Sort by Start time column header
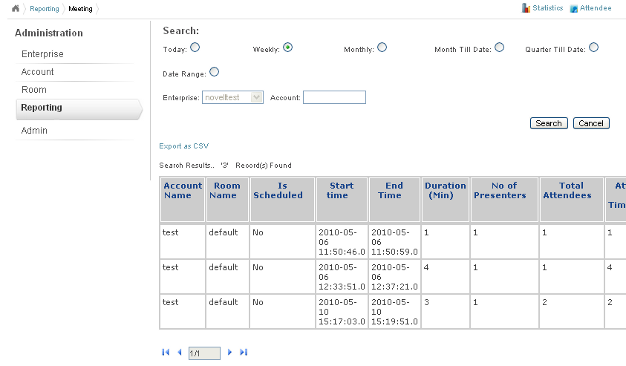Image resolution: width=626 pixels, height=366 pixels. 342,199
